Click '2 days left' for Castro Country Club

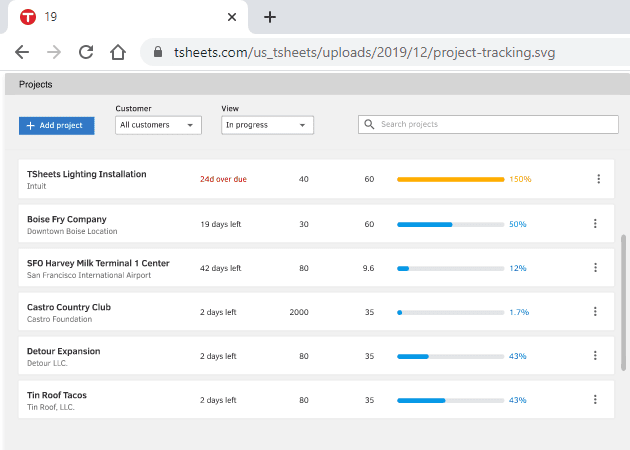[218, 312]
